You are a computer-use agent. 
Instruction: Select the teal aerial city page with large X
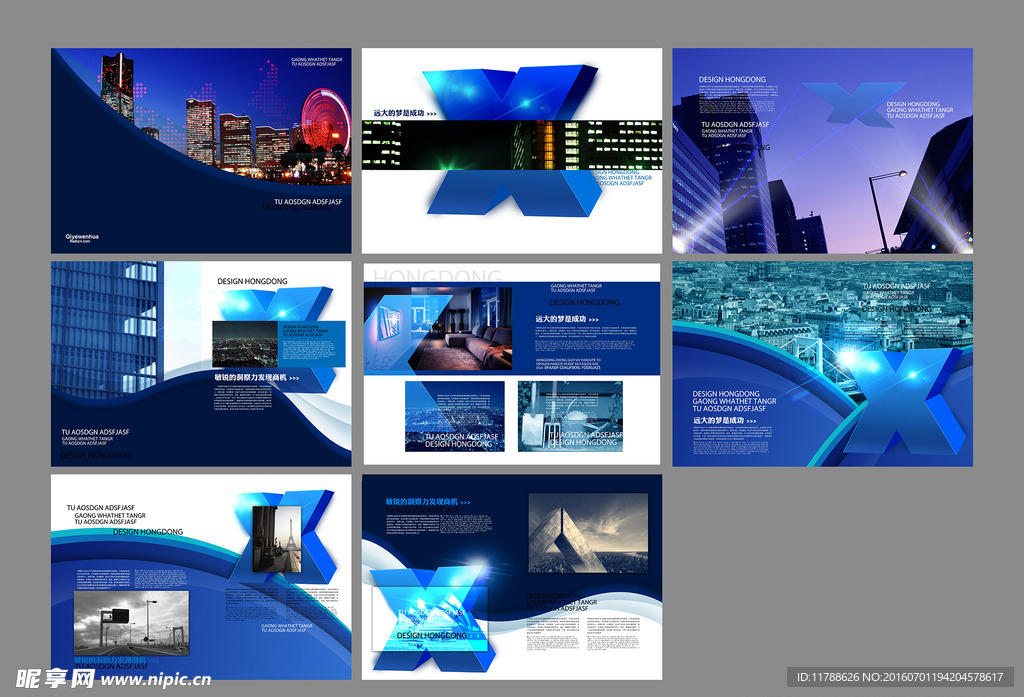[x=823, y=364]
